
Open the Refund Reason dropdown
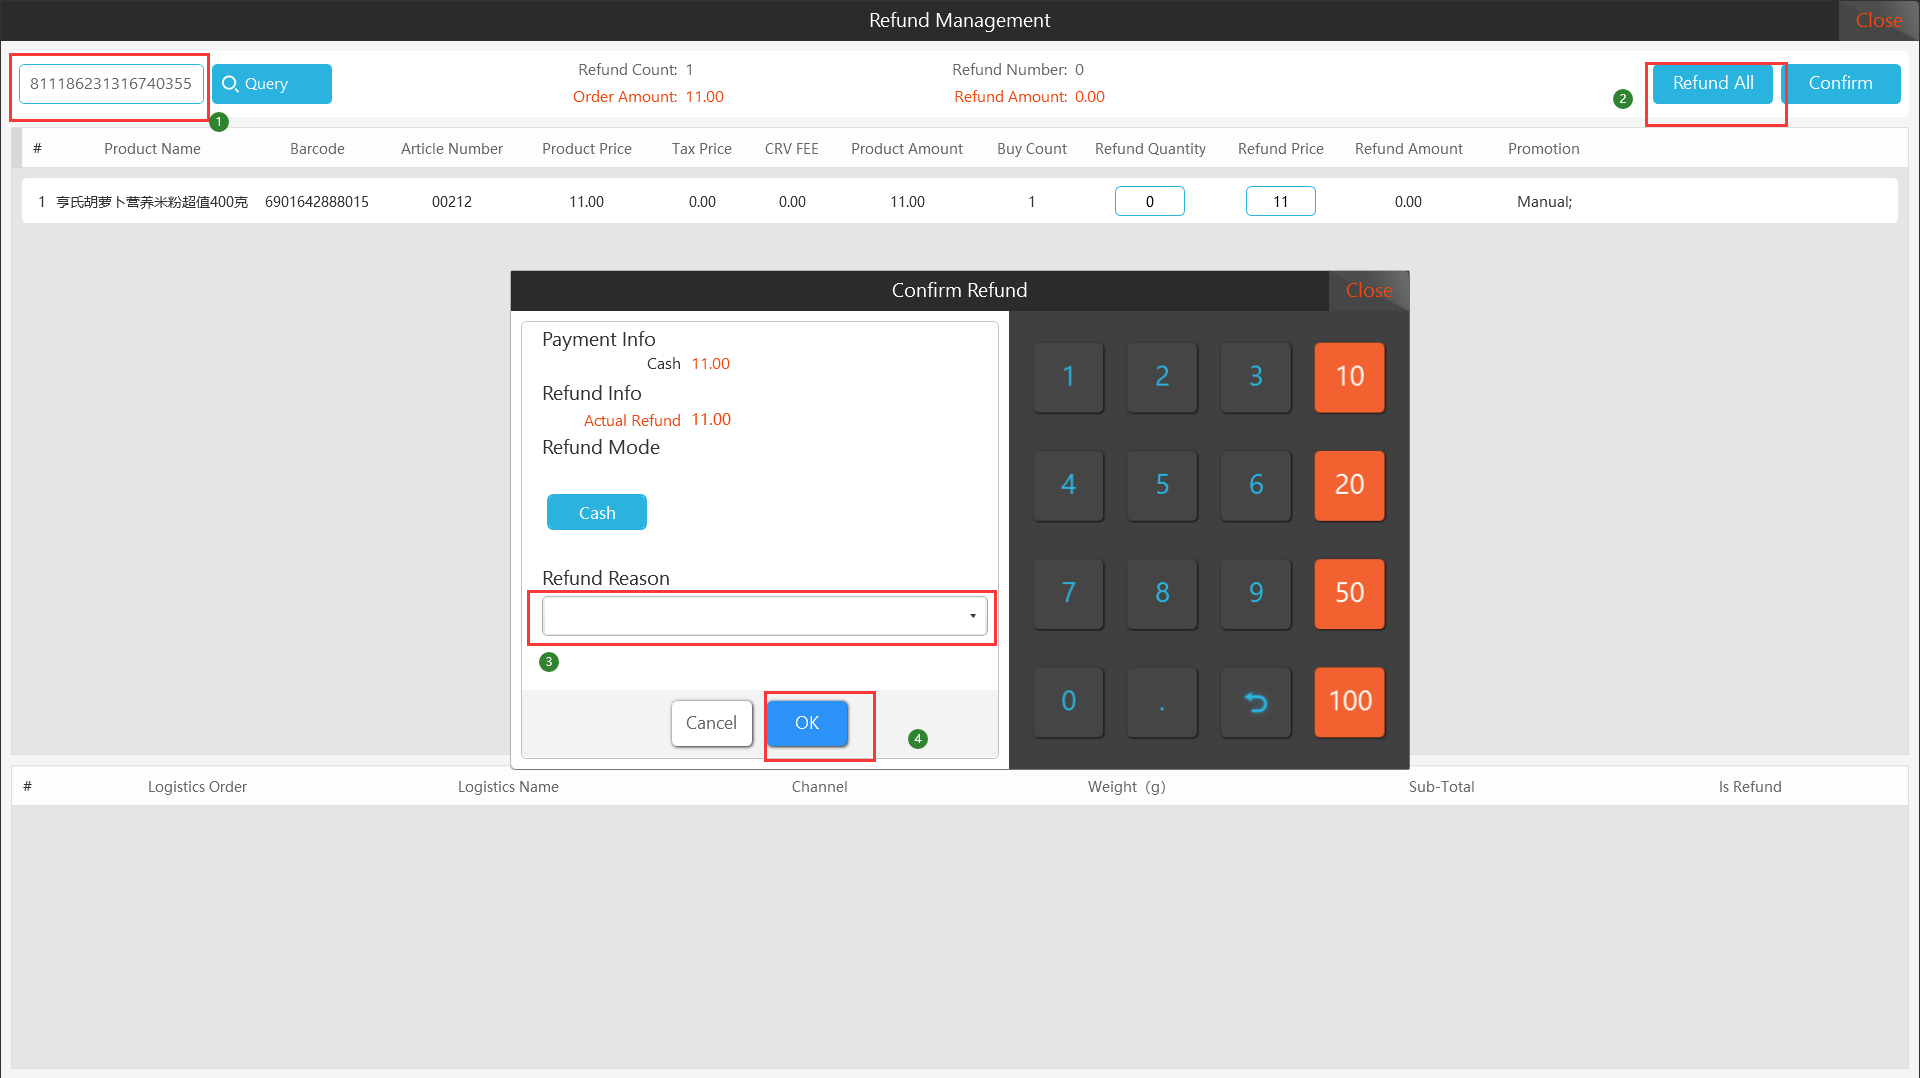click(x=764, y=616)
